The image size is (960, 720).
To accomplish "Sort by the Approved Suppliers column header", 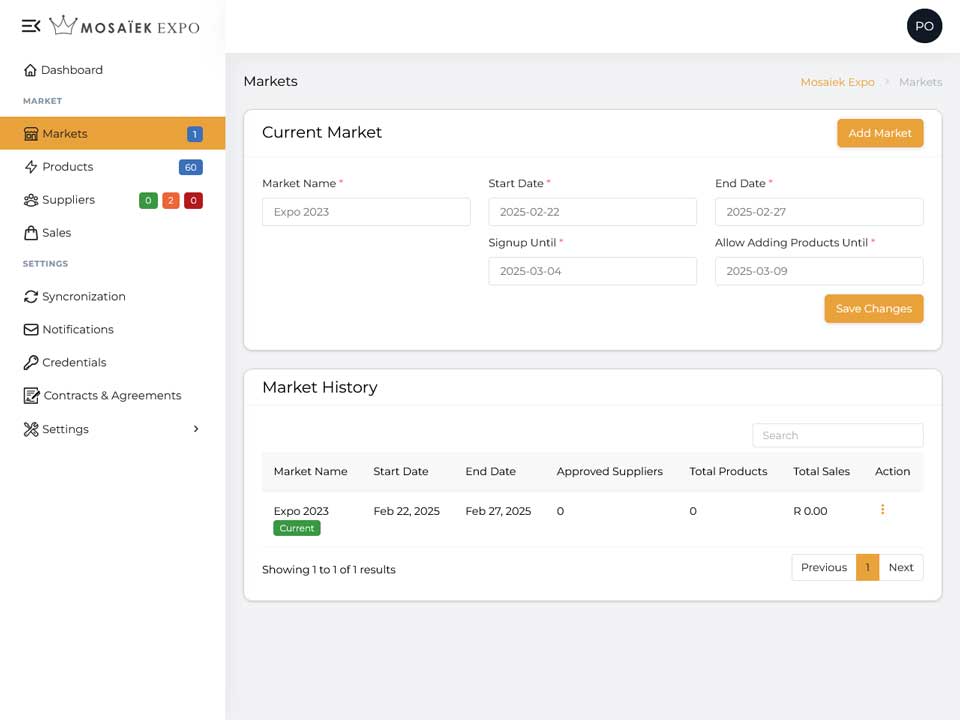I will click(609, 471).
